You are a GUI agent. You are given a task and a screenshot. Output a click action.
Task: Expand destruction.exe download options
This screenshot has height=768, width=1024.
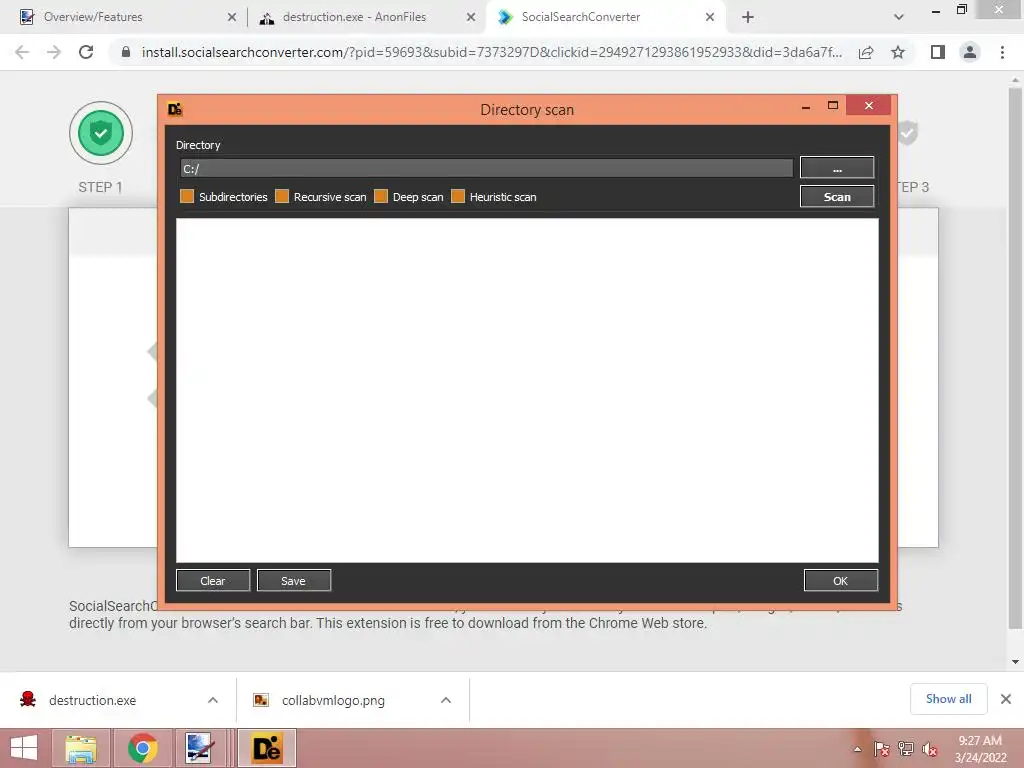[x=213, y=700]
